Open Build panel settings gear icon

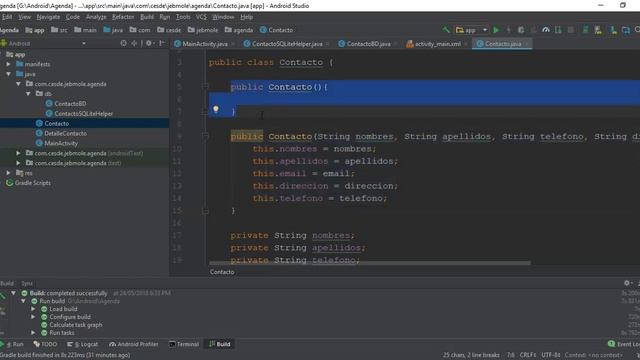627,283
